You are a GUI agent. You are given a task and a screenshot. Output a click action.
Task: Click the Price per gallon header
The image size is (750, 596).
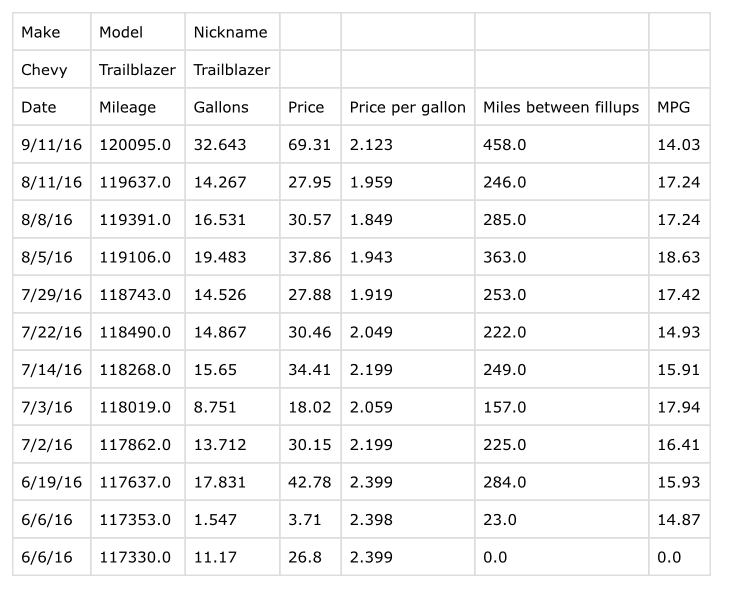click(408, 107)
